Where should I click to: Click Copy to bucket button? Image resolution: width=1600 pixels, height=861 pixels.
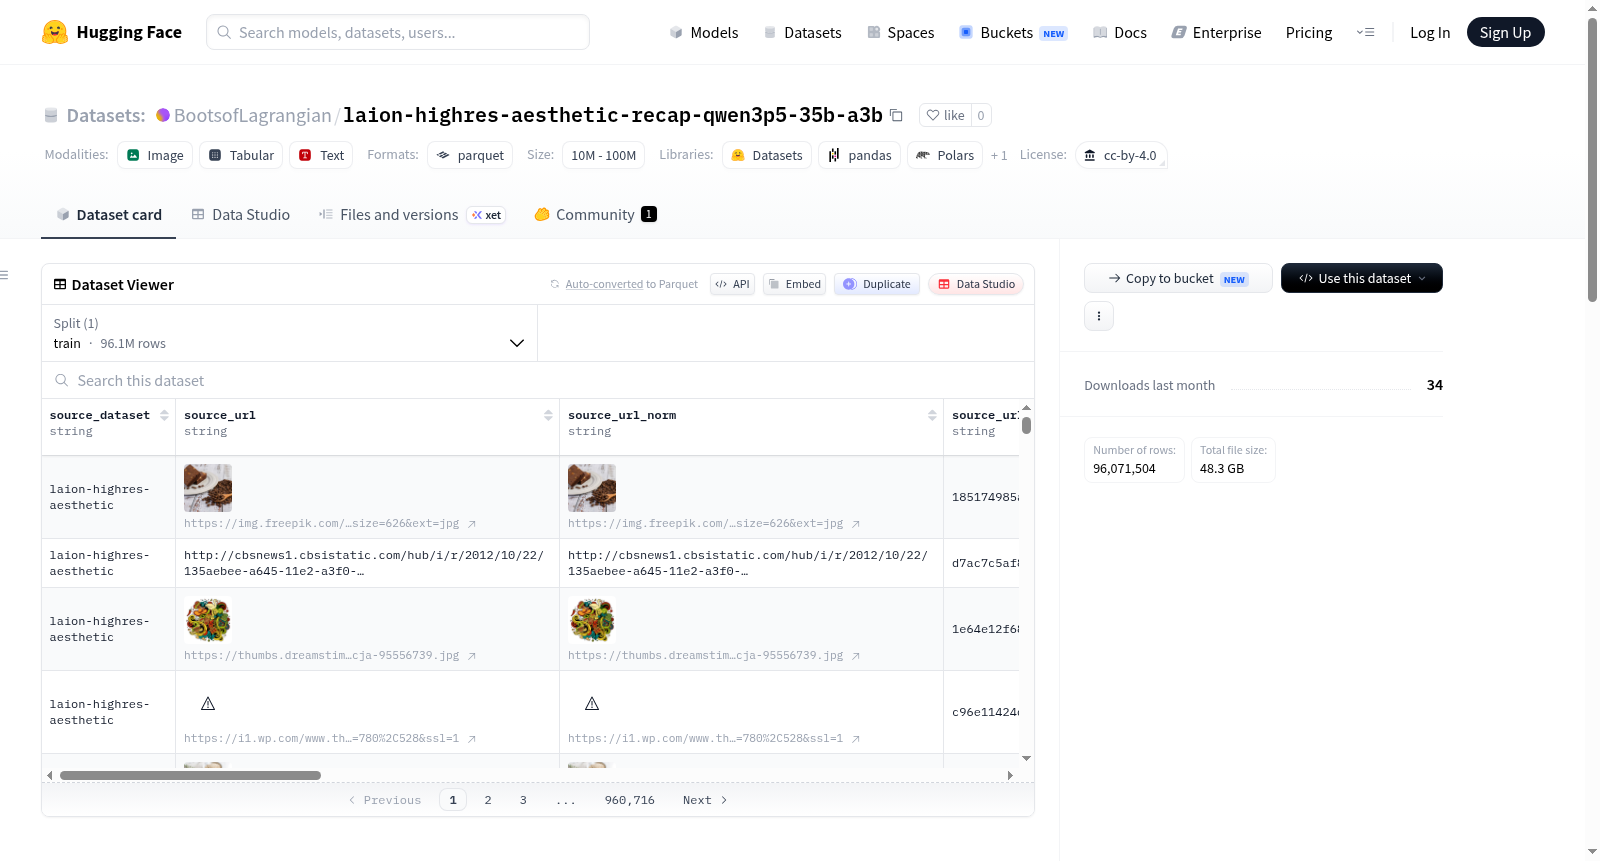coord(1178,278)
